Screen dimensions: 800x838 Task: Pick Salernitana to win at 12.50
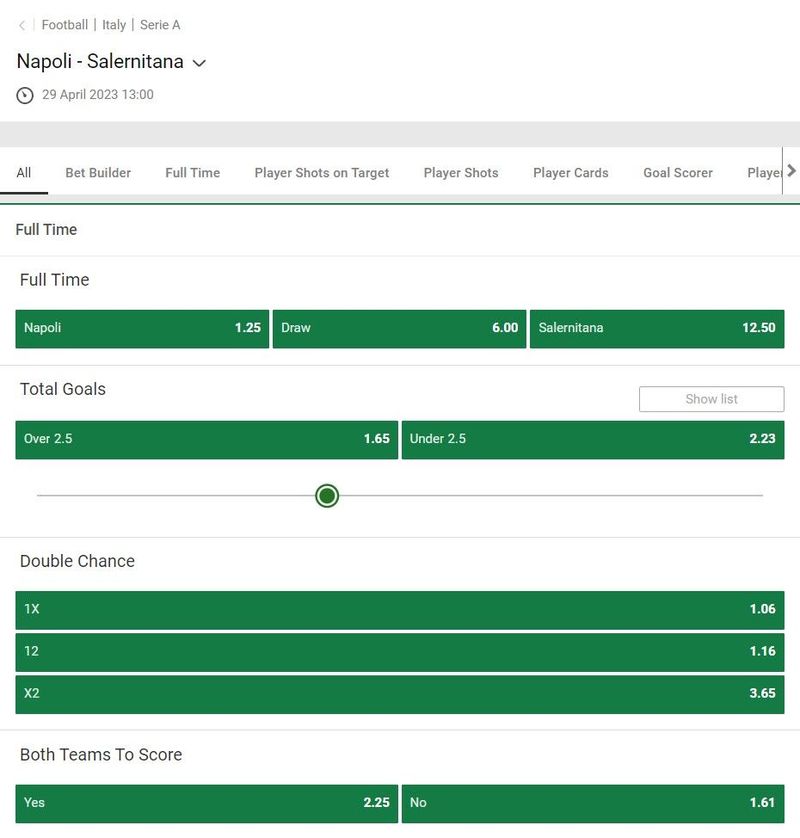coord(657,329)
